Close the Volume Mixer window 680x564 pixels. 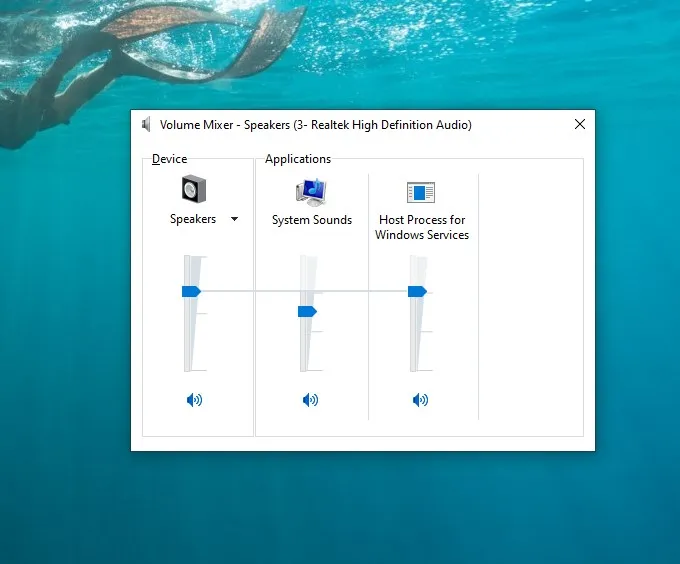click(580, 125)
